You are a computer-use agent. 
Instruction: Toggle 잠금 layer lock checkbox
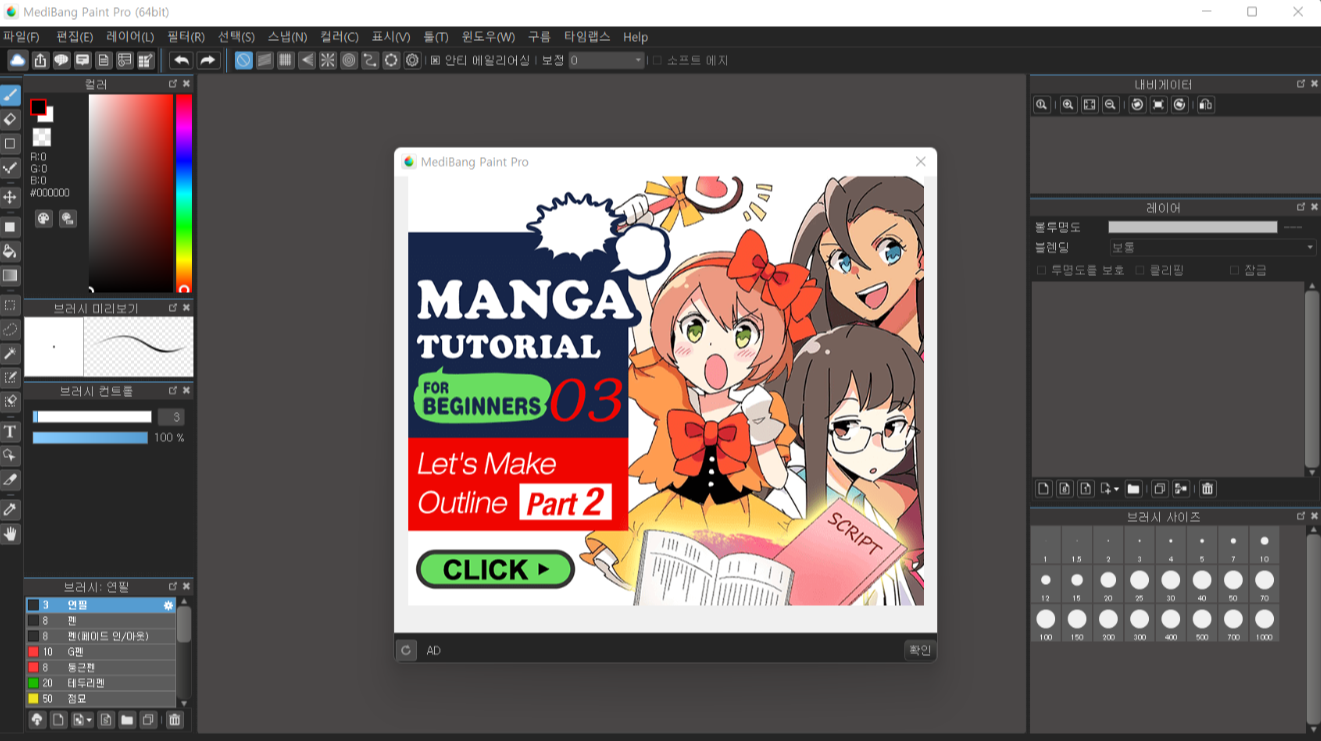(x=1234, y=270)
